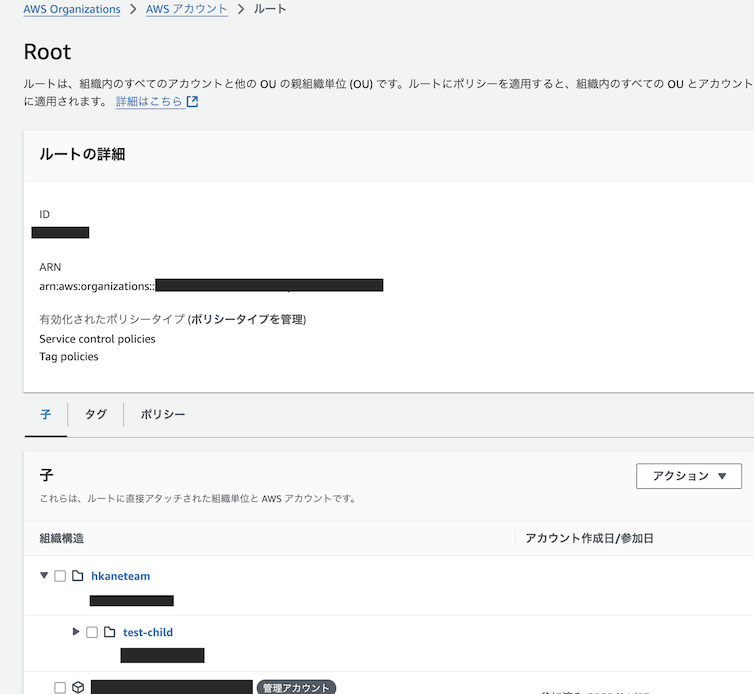Screen dimensions: 754x694
Task: Open the 詳細はこちら help link
Action: 149,101
